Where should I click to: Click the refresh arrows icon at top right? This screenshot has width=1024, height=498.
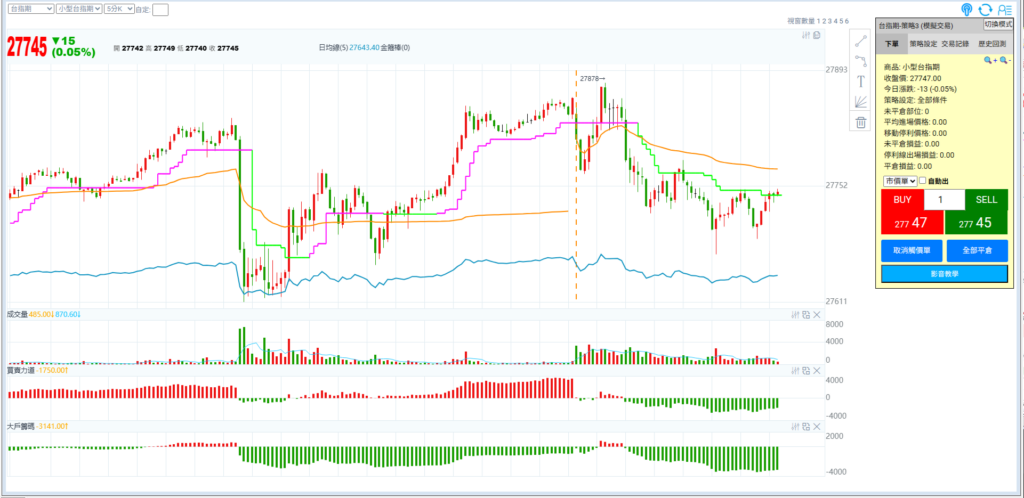[985, 9]
